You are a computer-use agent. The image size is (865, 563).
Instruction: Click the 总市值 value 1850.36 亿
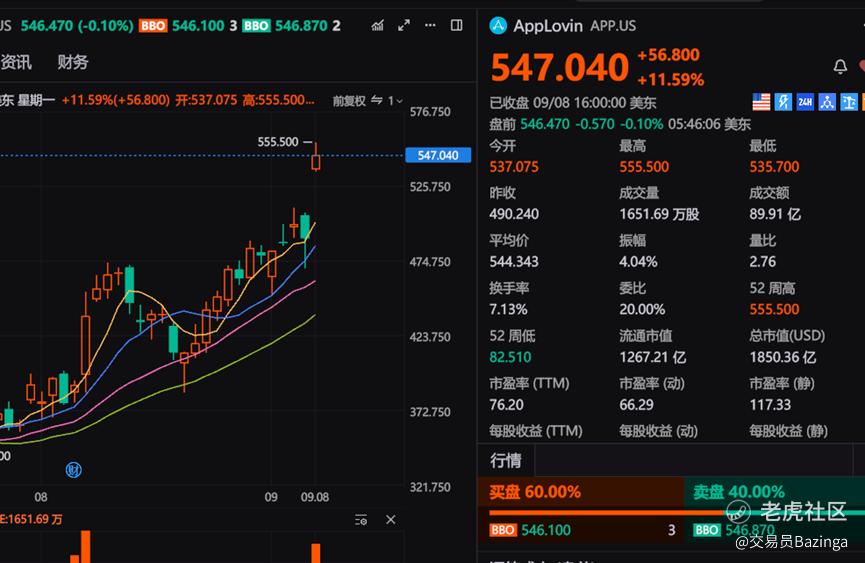(783, 357)
